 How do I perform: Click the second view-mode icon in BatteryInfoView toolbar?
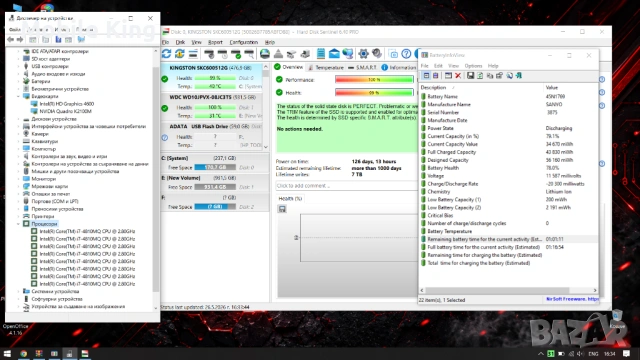(x=436, y=76)
